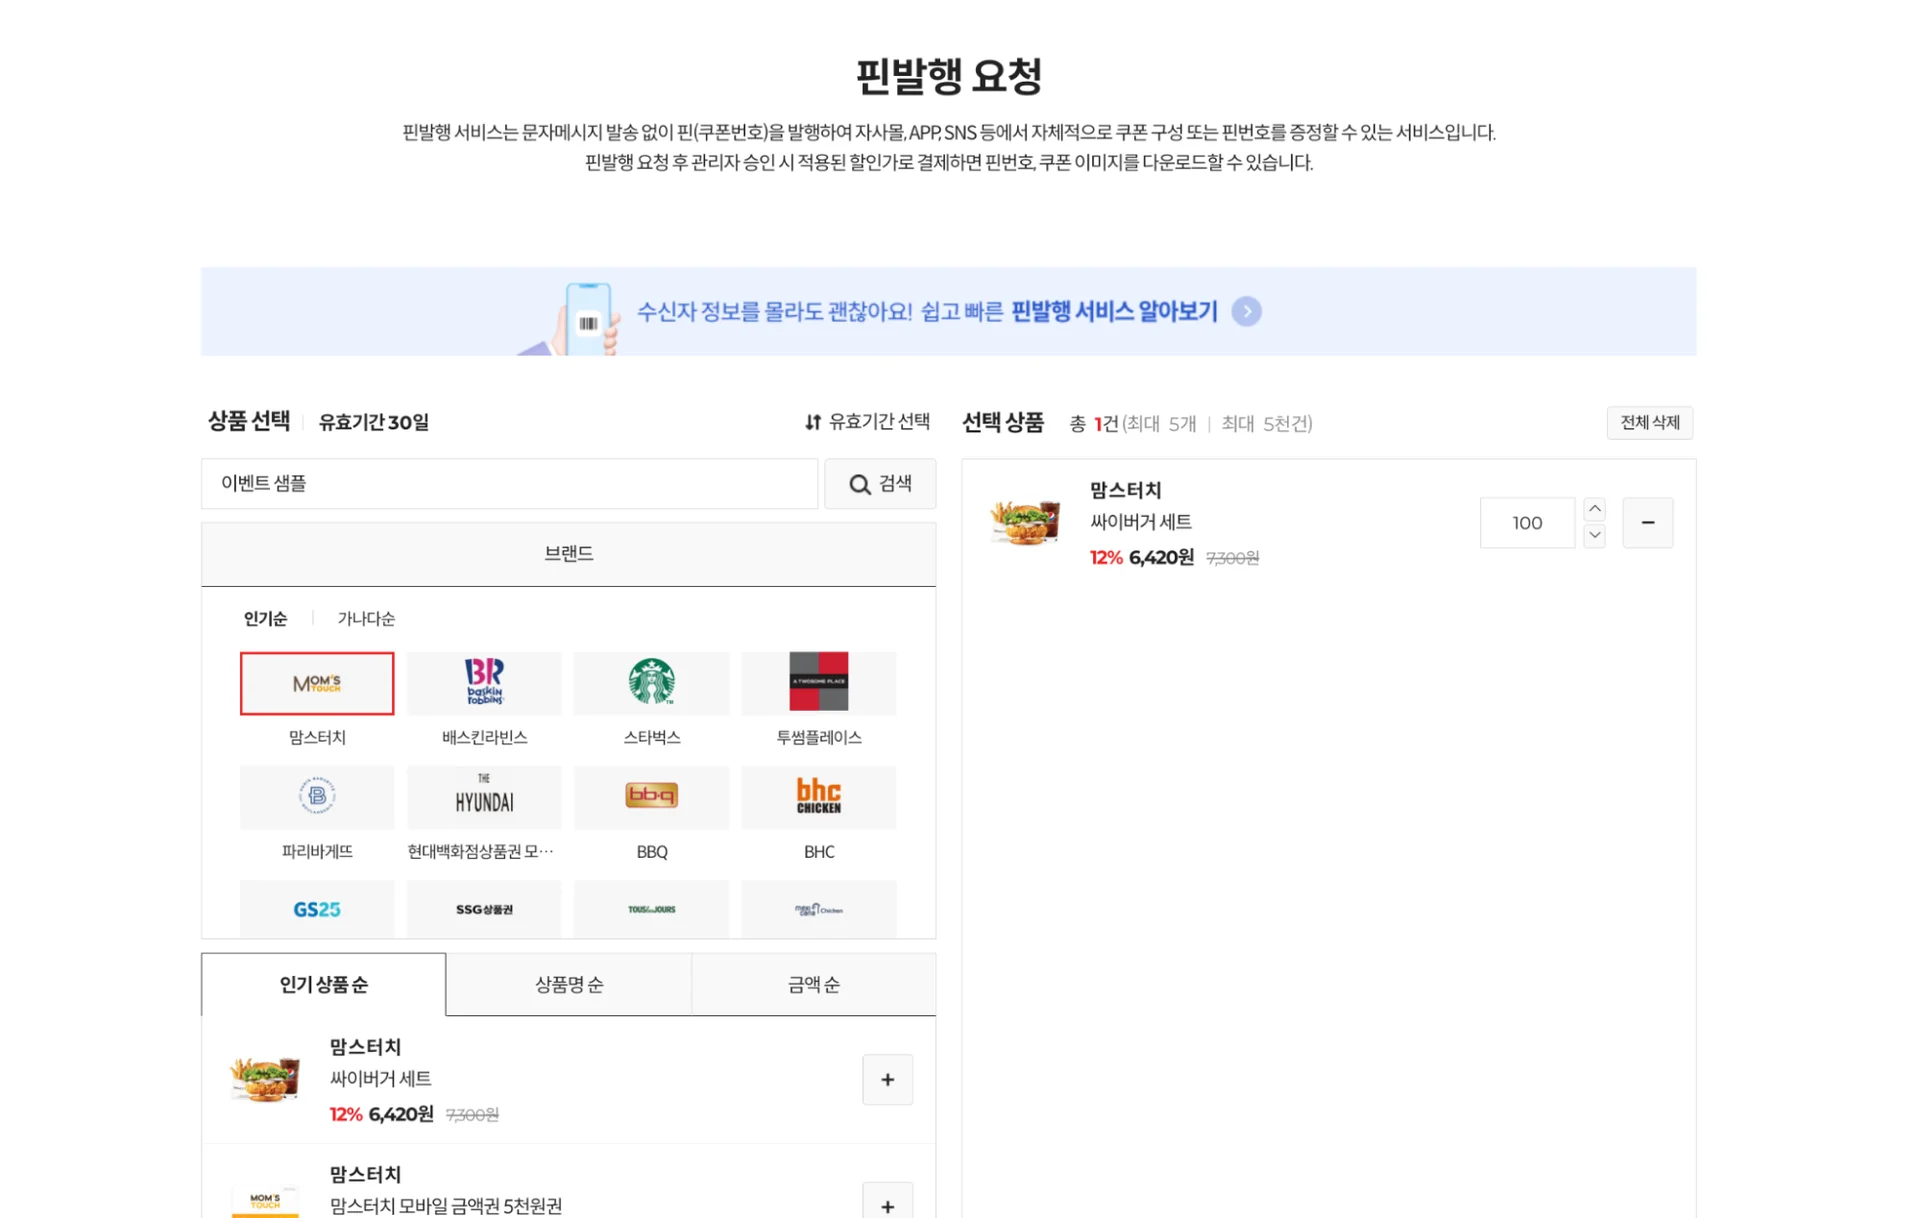Open the 금액 순 tab

coord(812,984)
